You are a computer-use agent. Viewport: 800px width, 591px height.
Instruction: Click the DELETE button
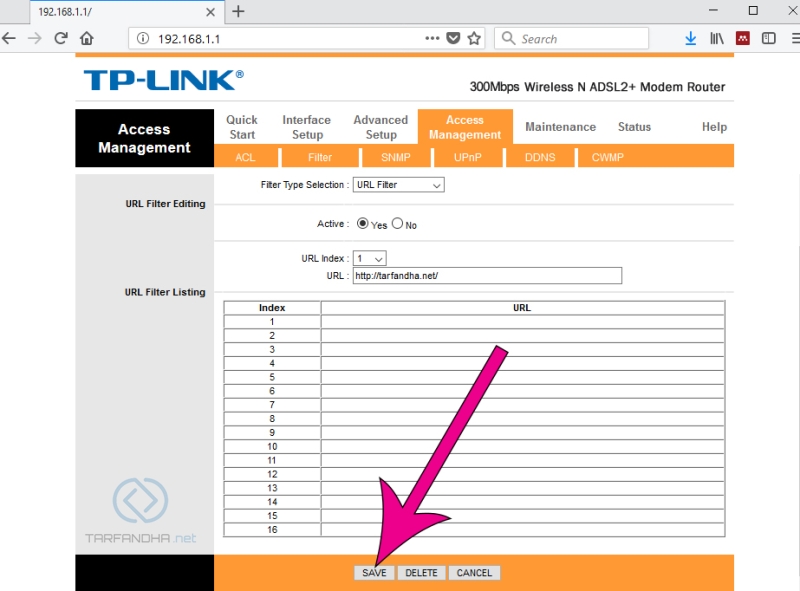point(421,573)
